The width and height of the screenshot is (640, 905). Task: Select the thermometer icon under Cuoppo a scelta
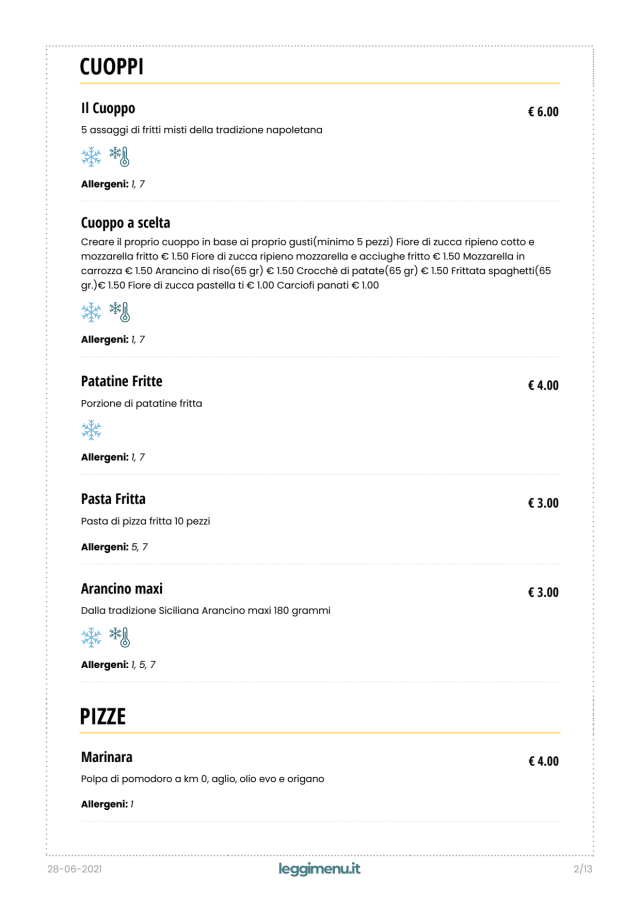click(120, 312)
